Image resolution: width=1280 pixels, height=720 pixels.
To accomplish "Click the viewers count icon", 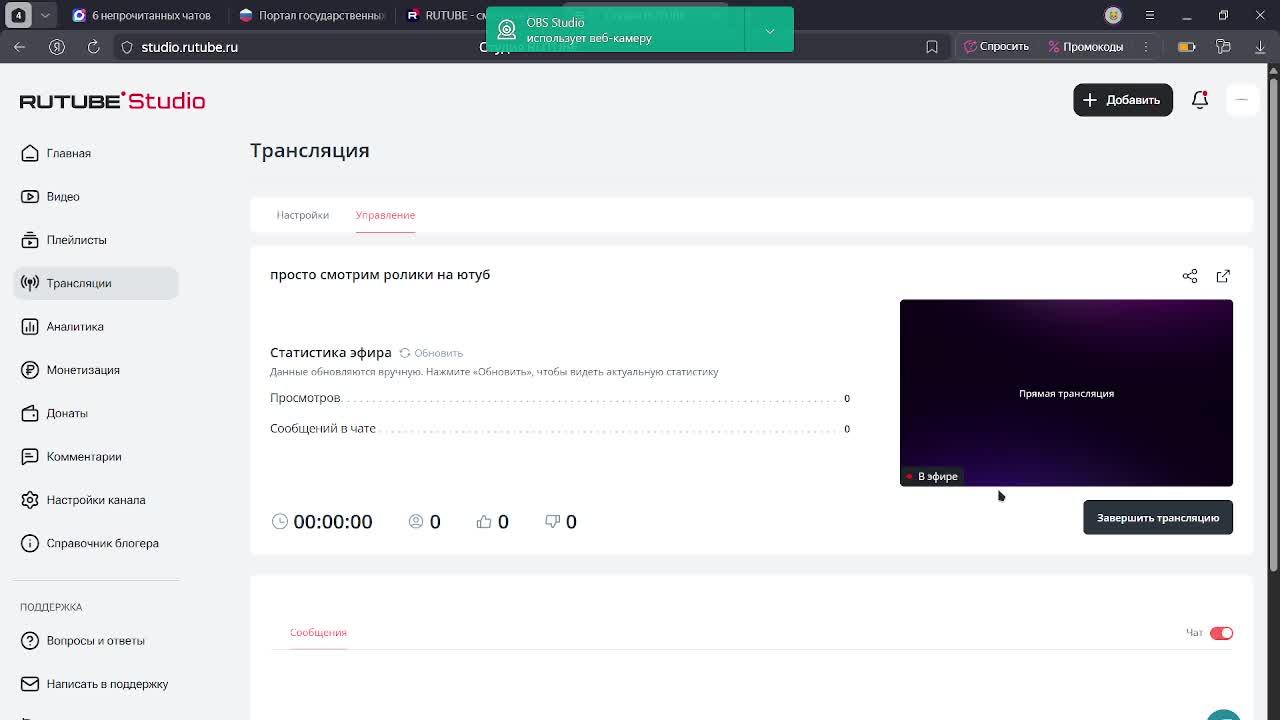I will click(416, 521).
